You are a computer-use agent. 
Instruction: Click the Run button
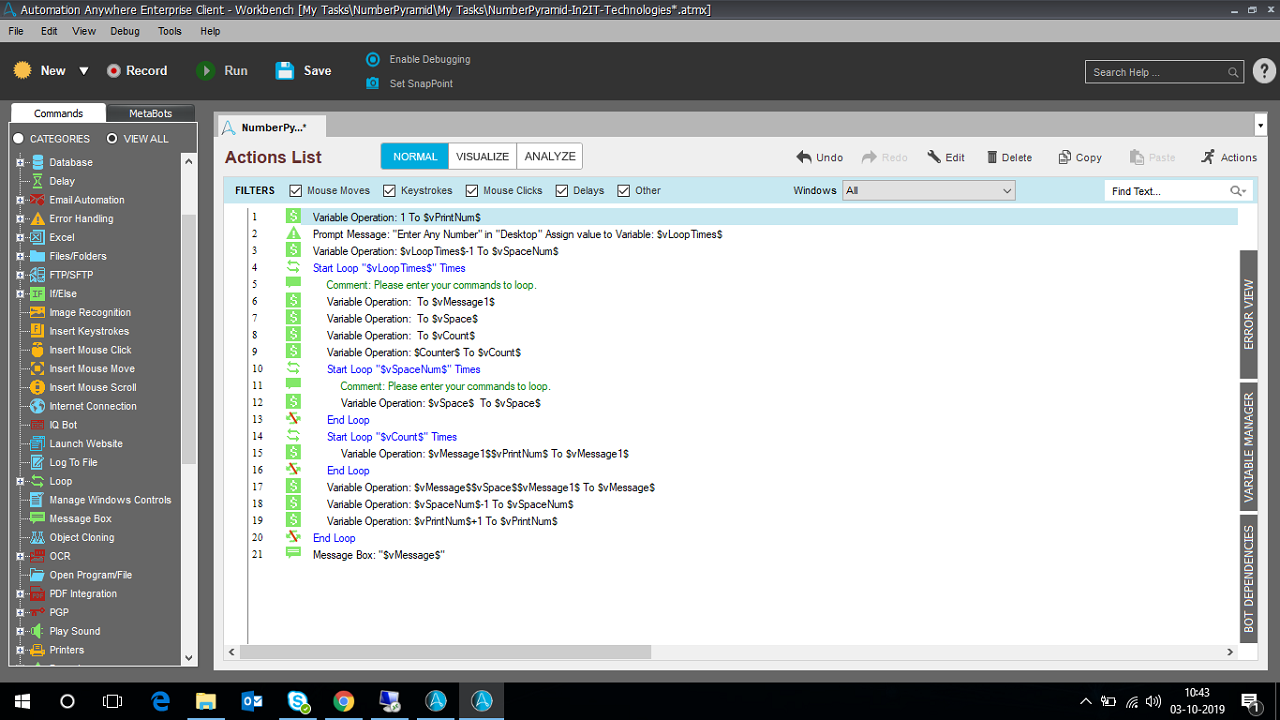[x=222, y=71]
